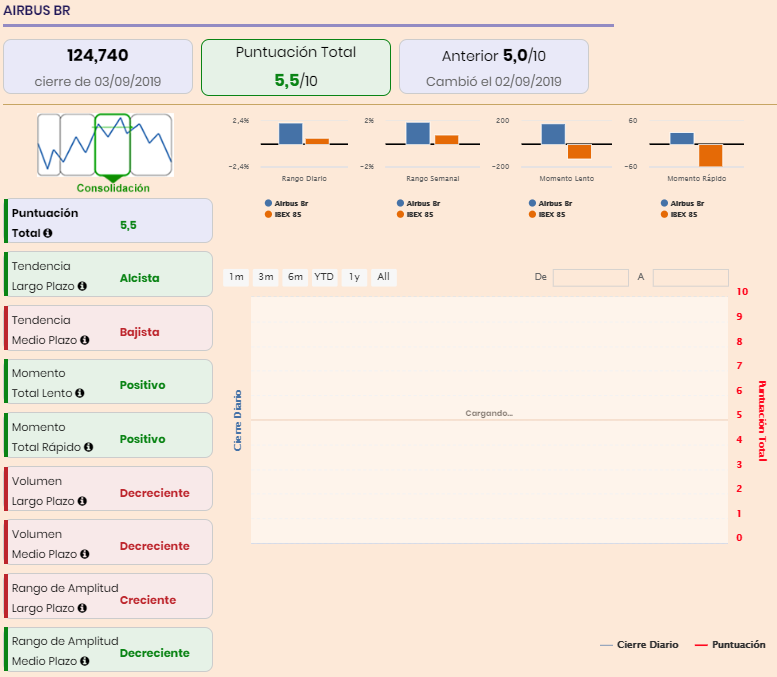Click the green Puntuación Total 5,5/10 card

(x=296, y=67)
